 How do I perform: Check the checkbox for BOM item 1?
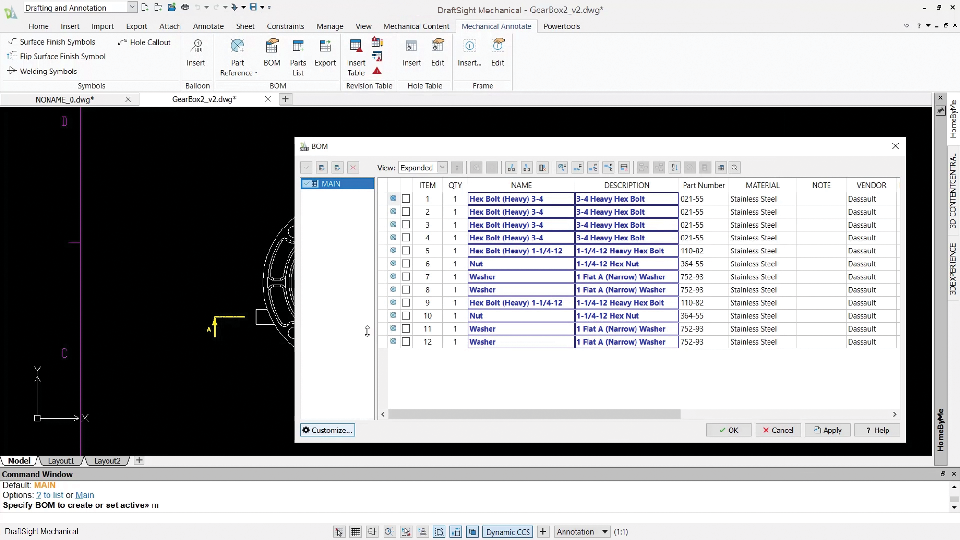click(406, 199)
